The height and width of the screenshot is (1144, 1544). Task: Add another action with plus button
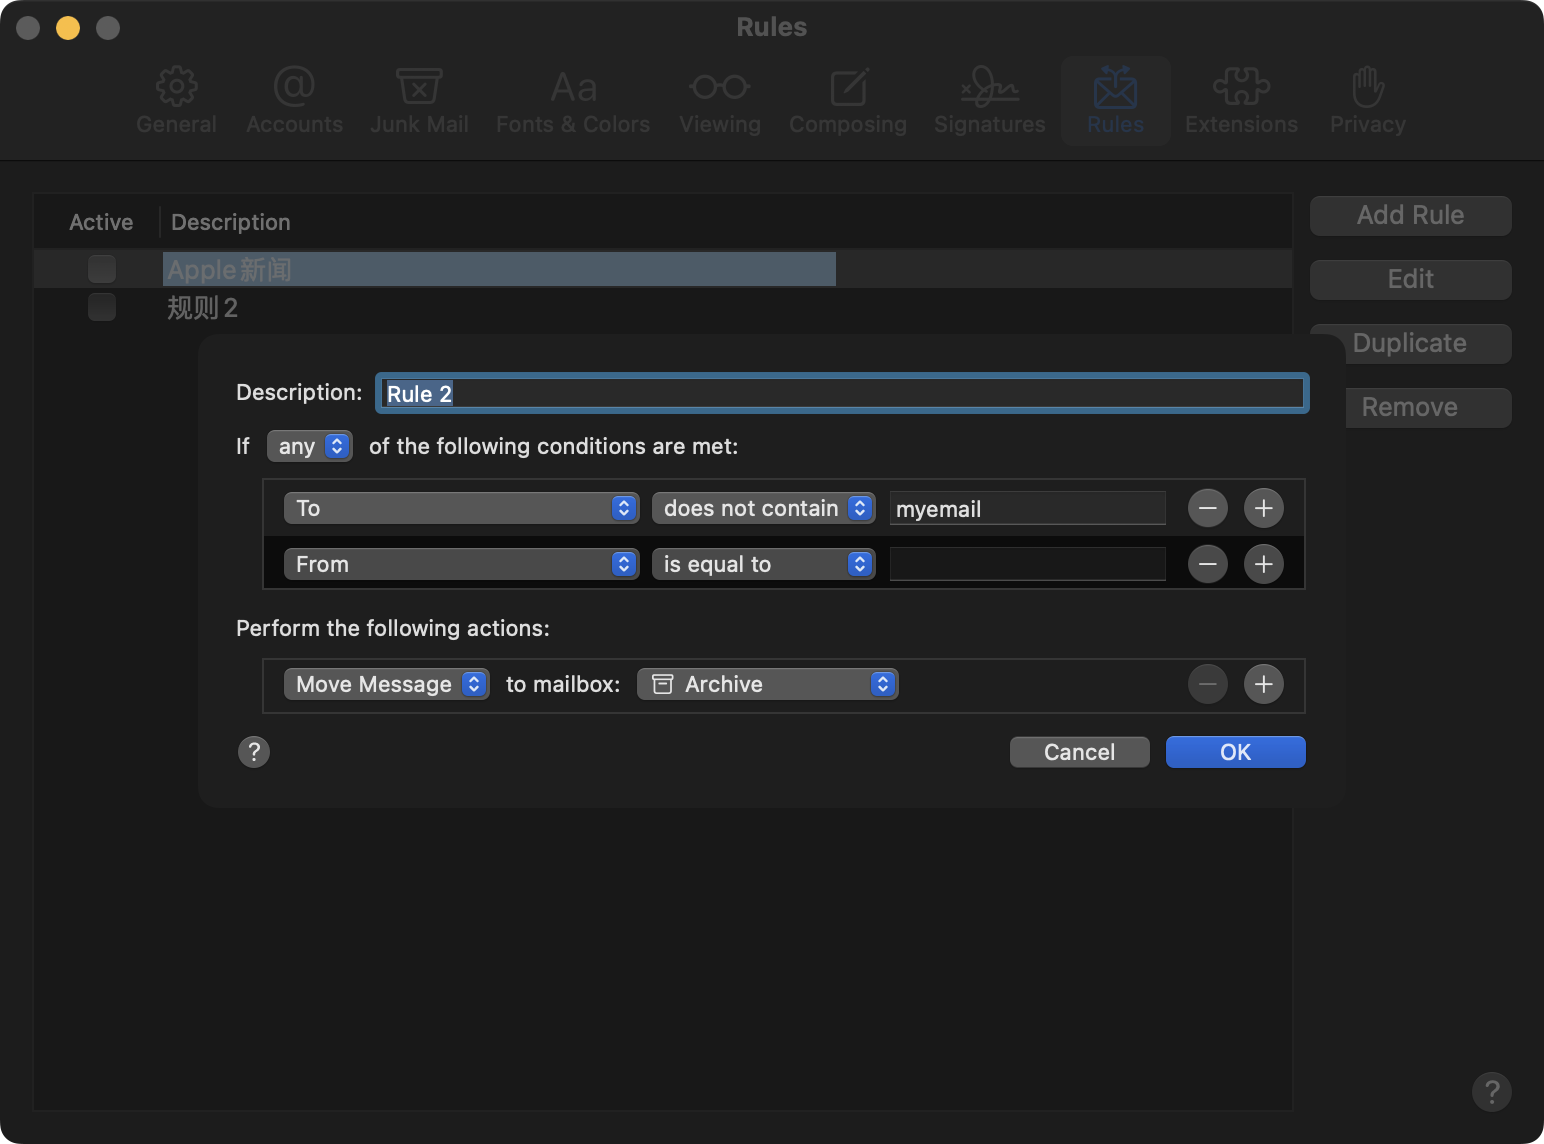pos(1263,684)
